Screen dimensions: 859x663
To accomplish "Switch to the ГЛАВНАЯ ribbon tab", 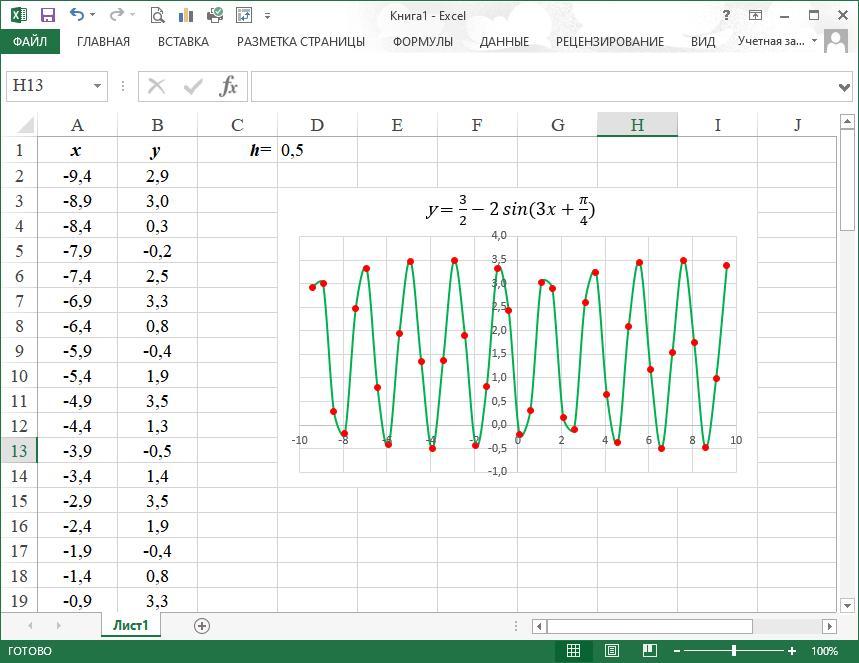I will tap(104, 42).
